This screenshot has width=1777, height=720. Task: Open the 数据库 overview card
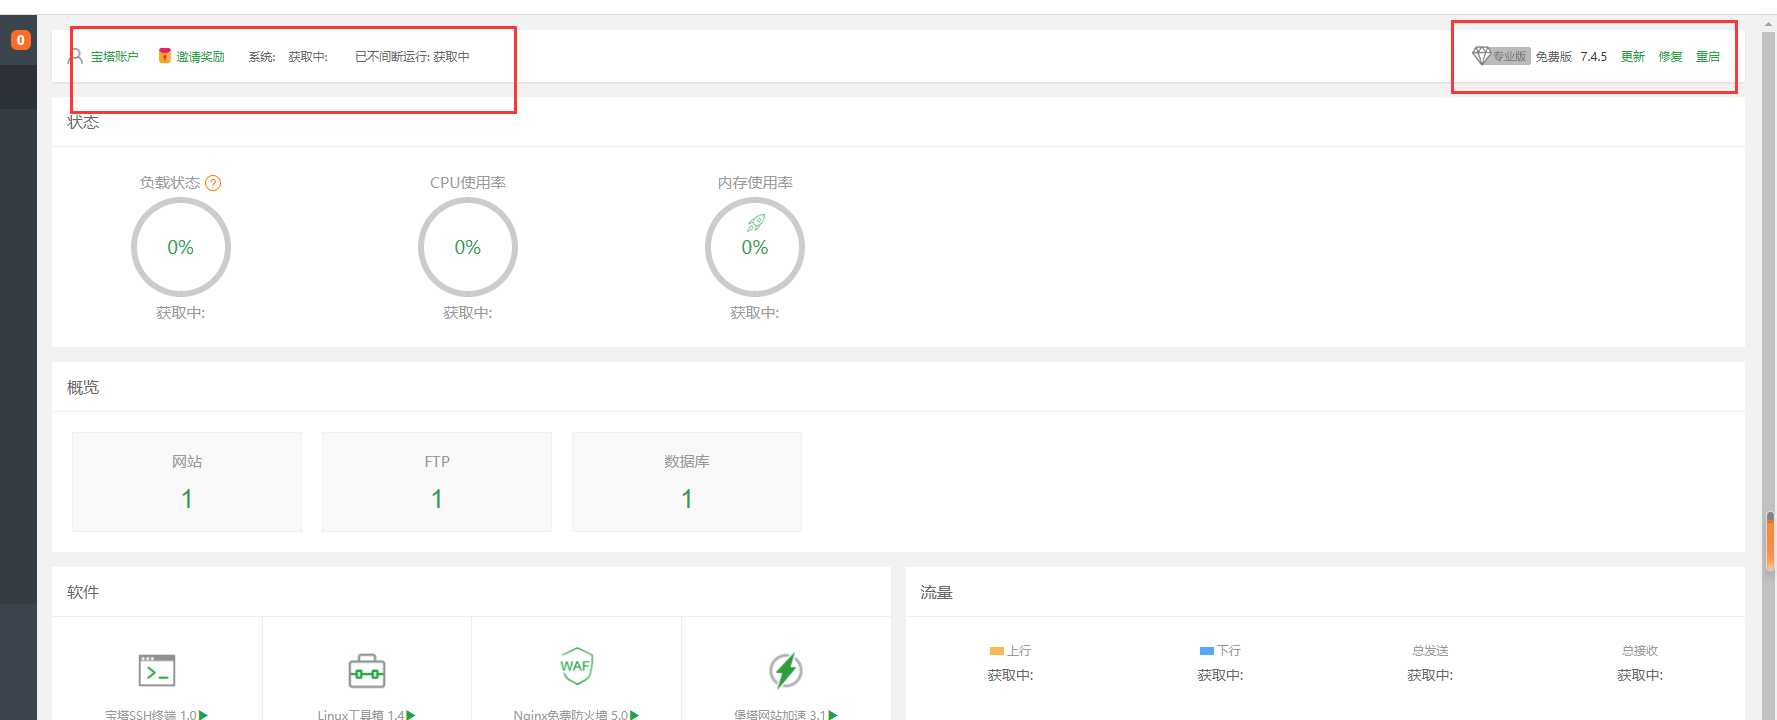(687, 482)
